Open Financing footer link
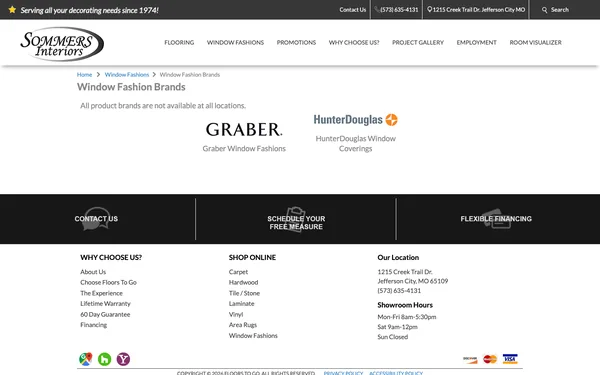 pyautogui.click(x=93, y=325)
